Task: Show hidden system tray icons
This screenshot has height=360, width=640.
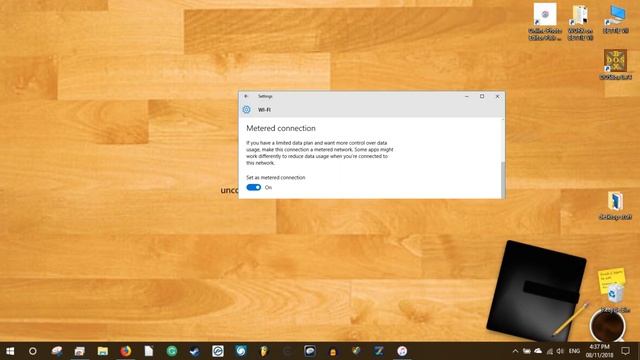Action: pyautogui.click(x=515, y=351)
